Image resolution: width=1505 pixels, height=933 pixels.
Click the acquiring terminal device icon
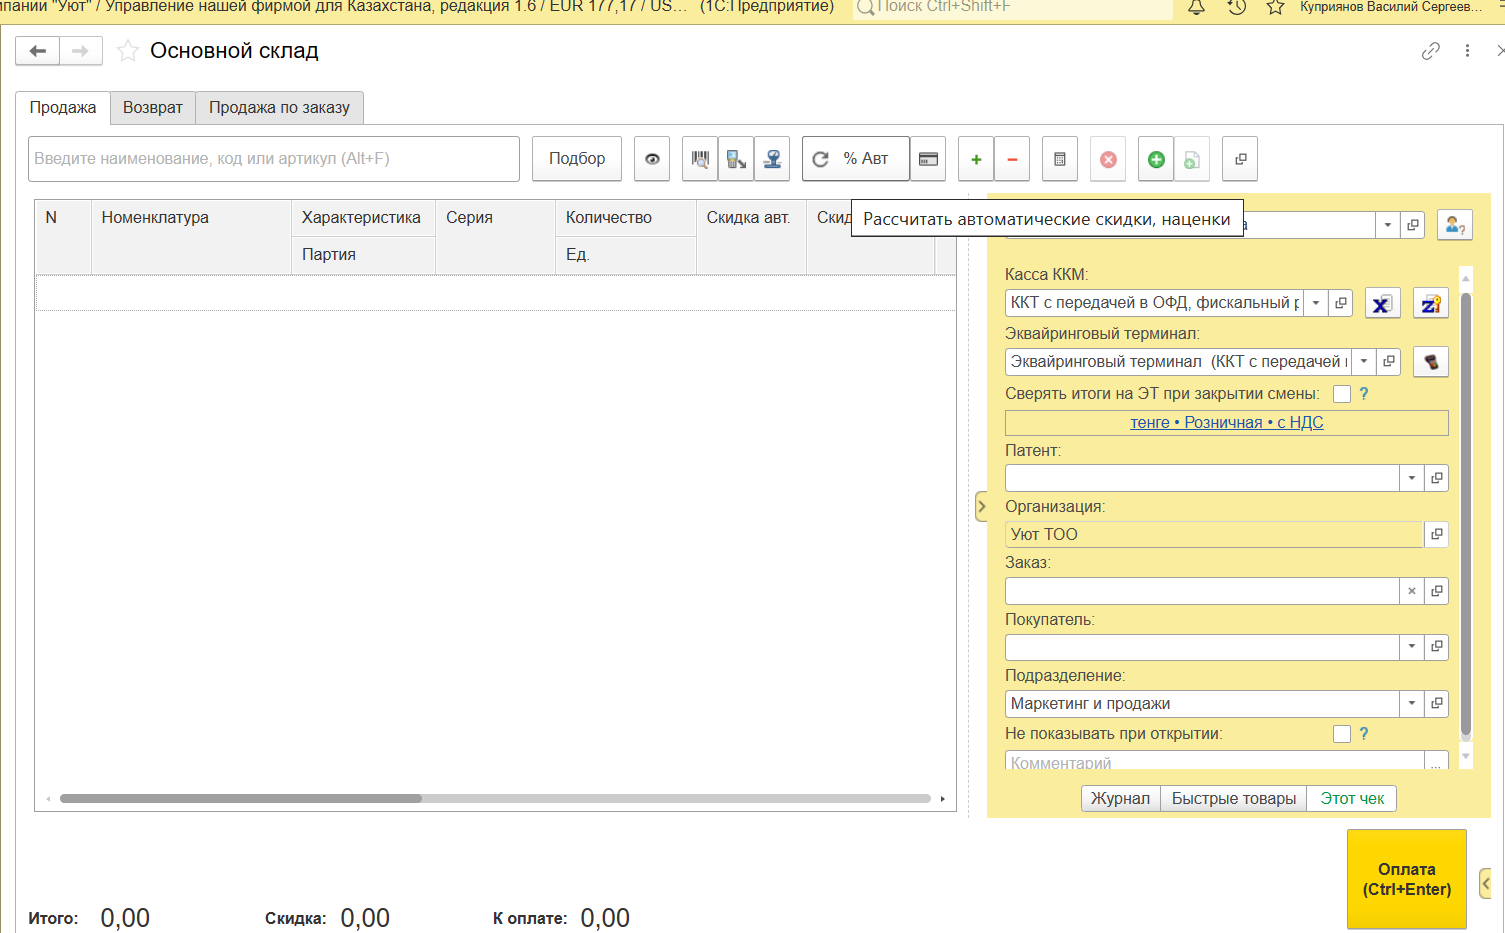[1431, 362]
